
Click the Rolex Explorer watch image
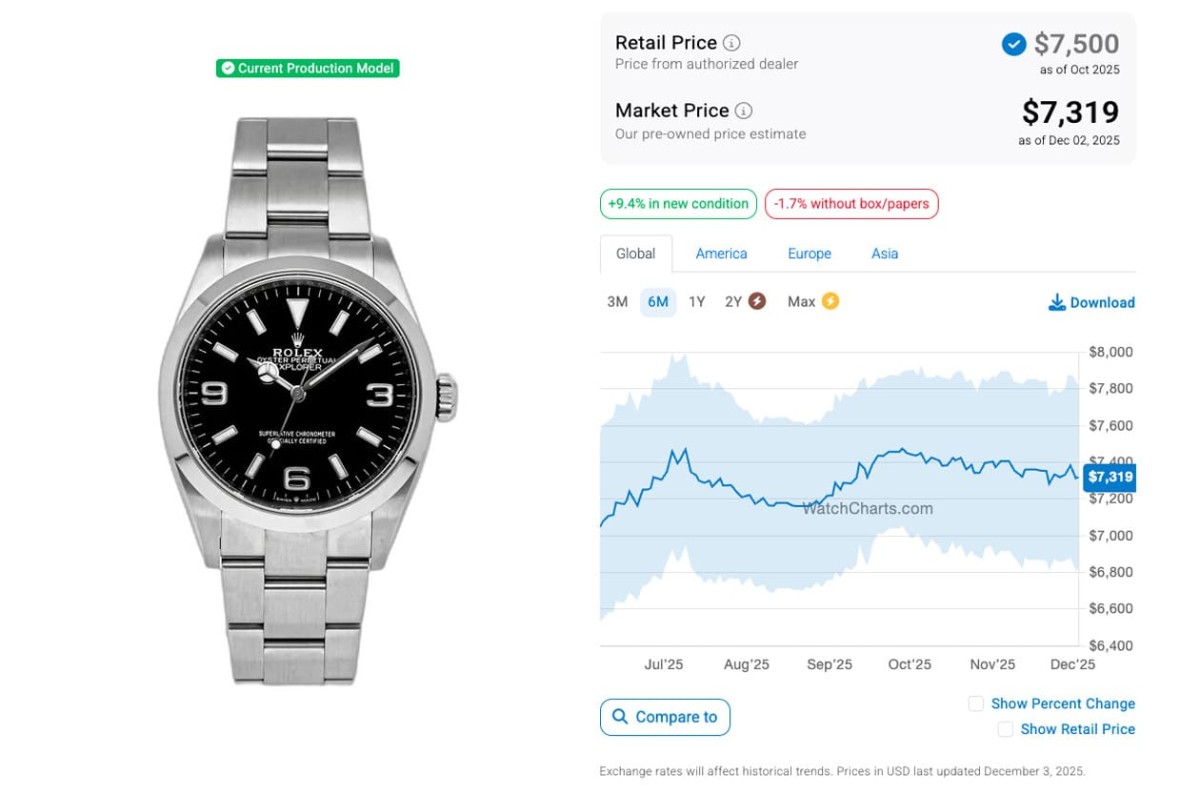tap(308, 400)
